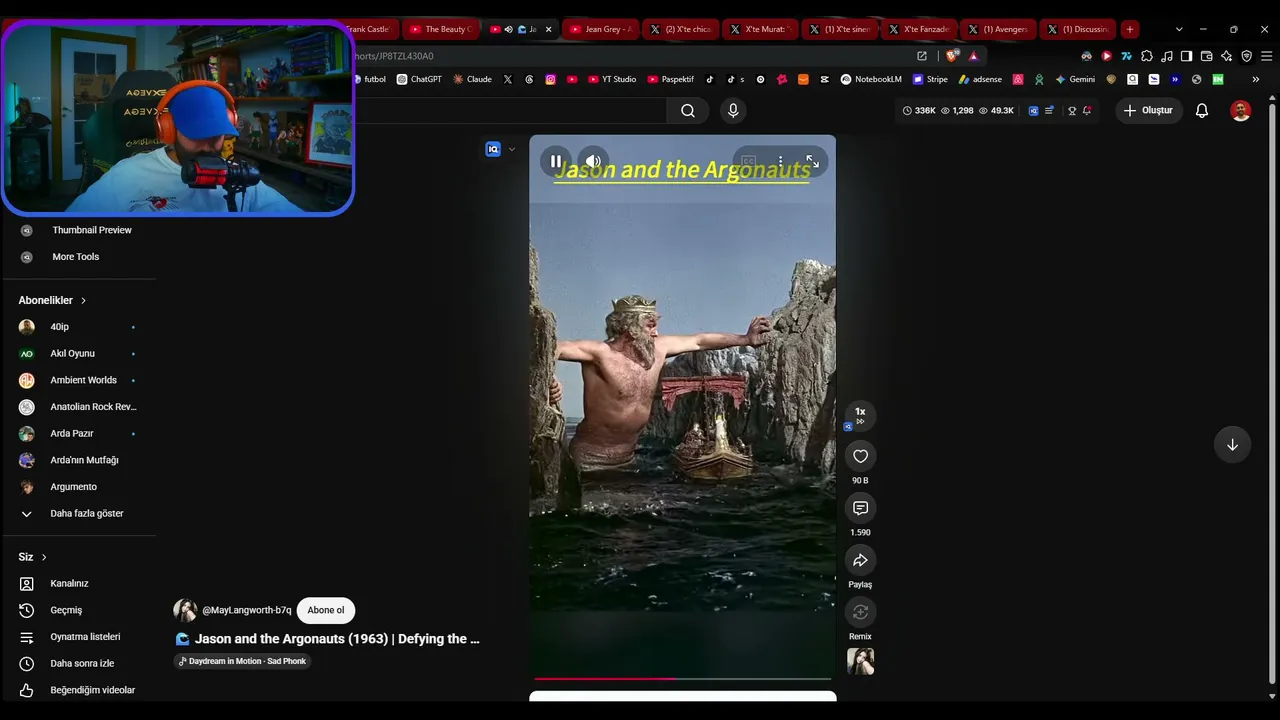This screenshot has height=720, width=1280.
Task: Open a new browser tab
Action: (1129, 29)
